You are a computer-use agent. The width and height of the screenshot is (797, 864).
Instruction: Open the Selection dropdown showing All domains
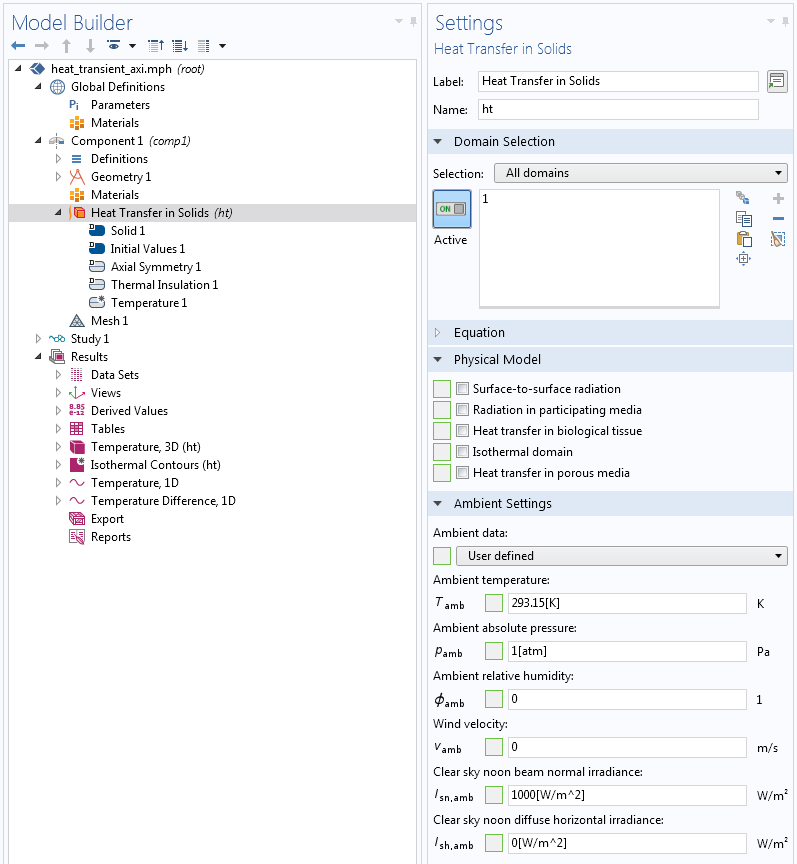(640, 173)
